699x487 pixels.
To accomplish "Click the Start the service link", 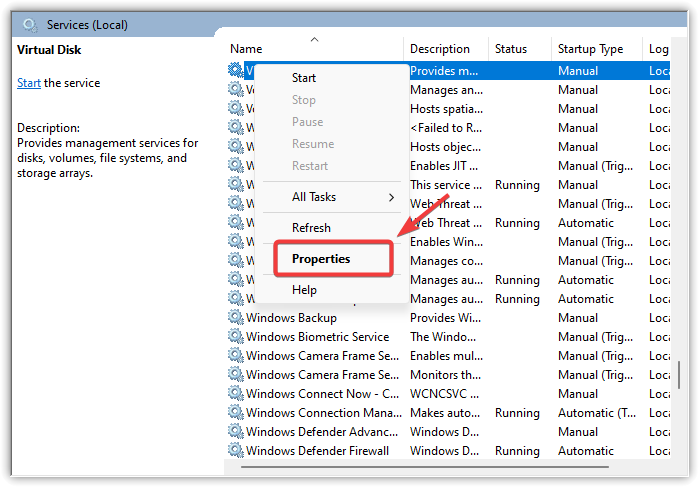I will coord(29,83).
